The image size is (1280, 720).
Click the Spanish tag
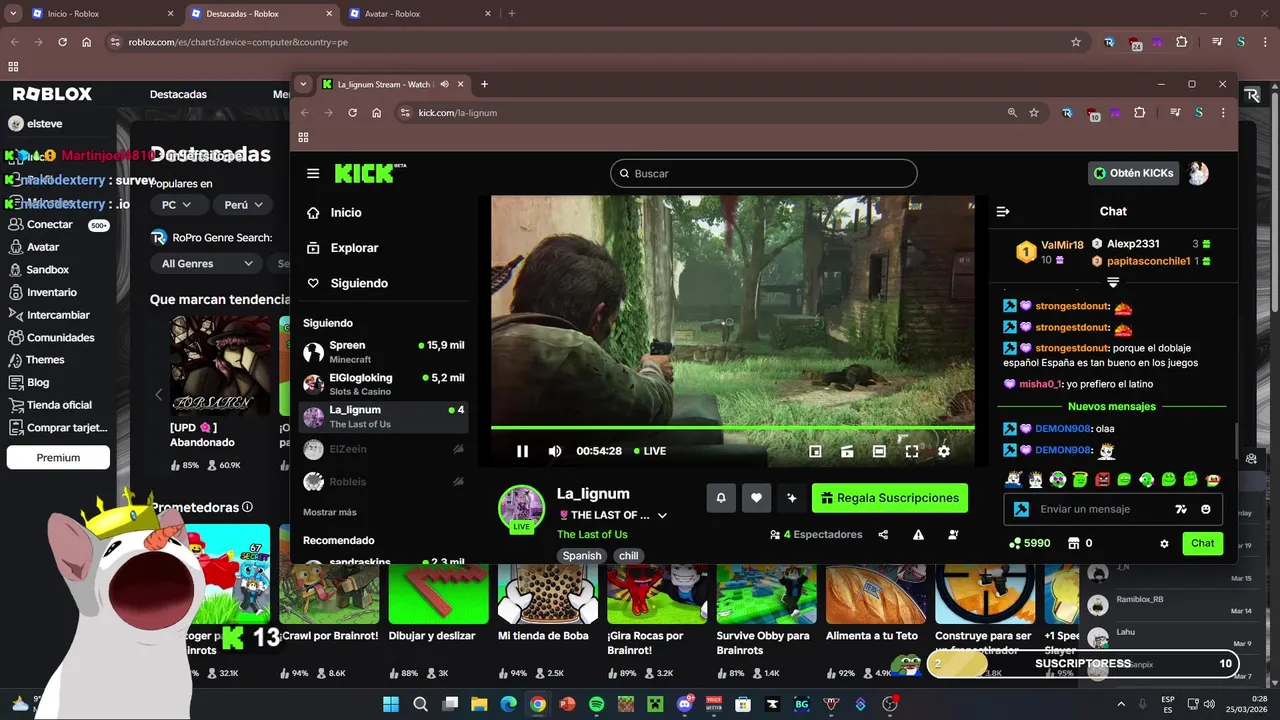[582, 556]
